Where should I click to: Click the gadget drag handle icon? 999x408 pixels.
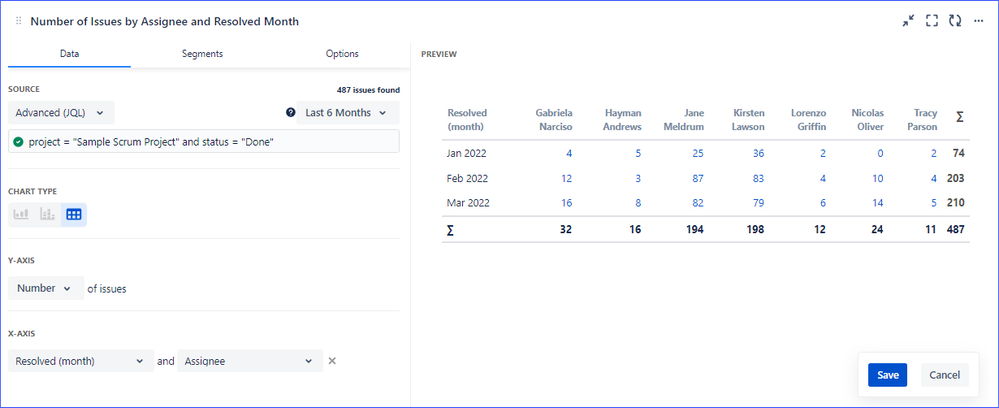point(18,21)
